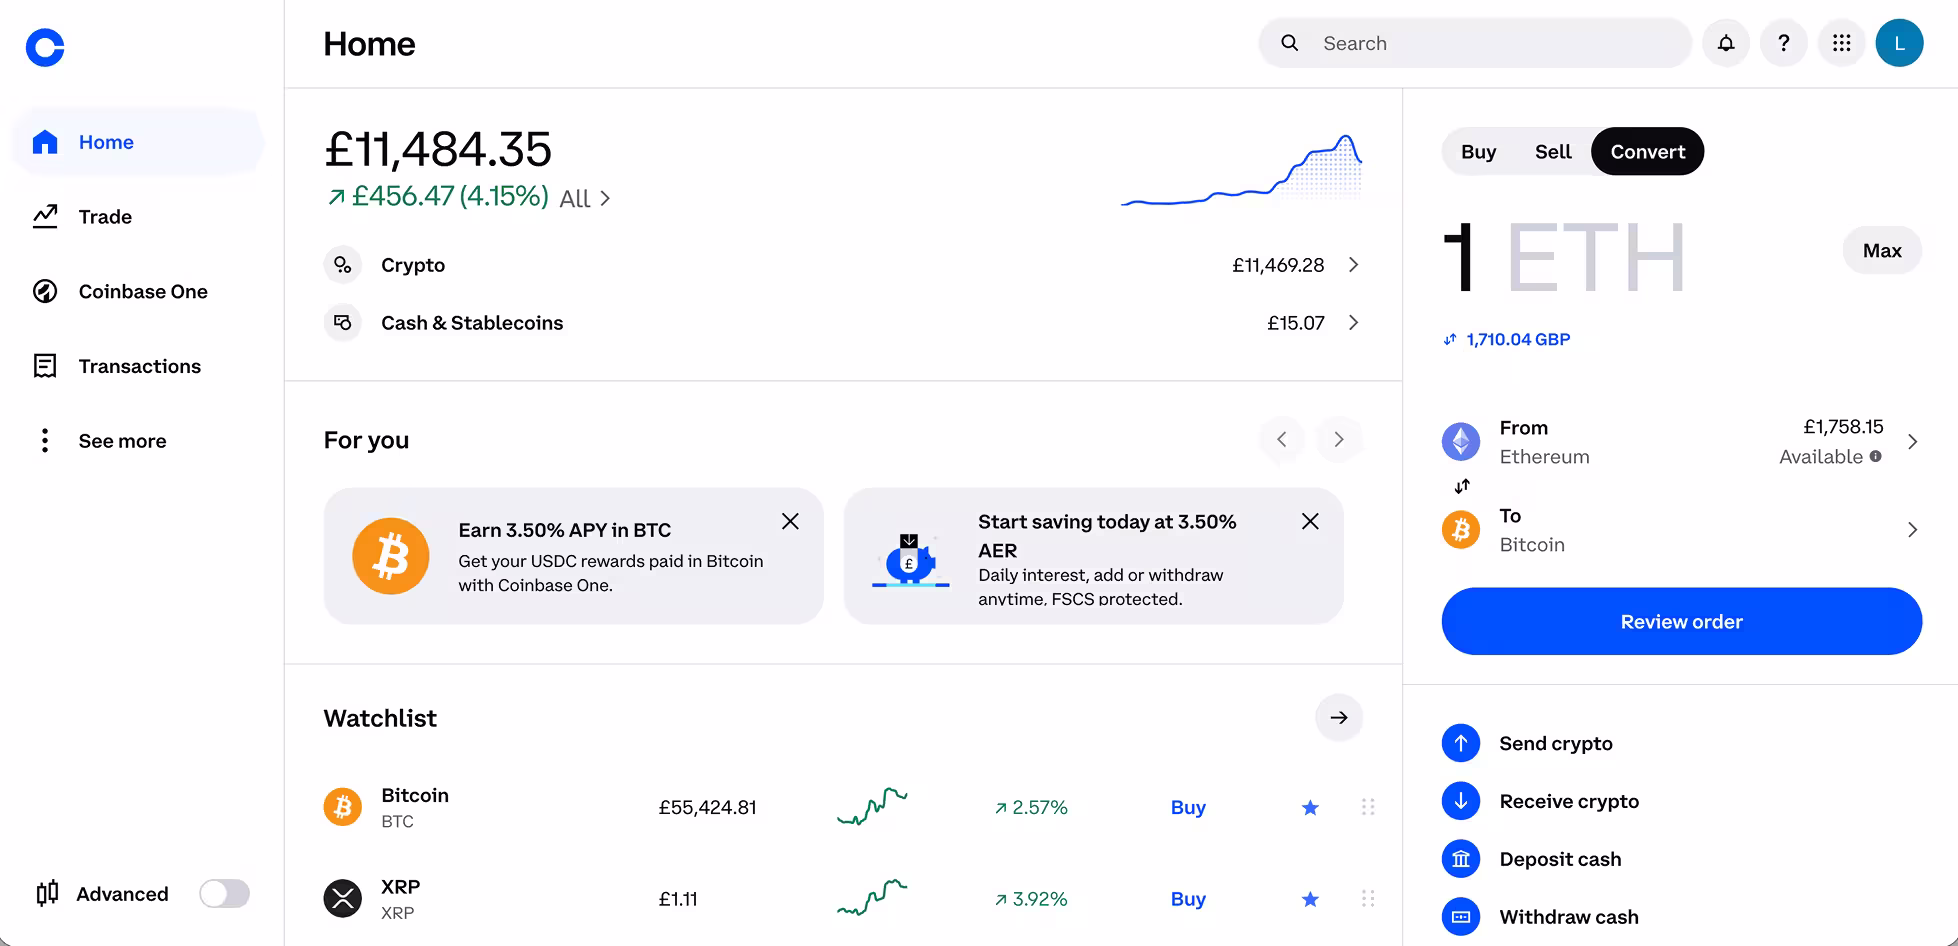The height and width of the screenshot is (946, 1958).
Task: Show previous For you card
Action: 1282,439
